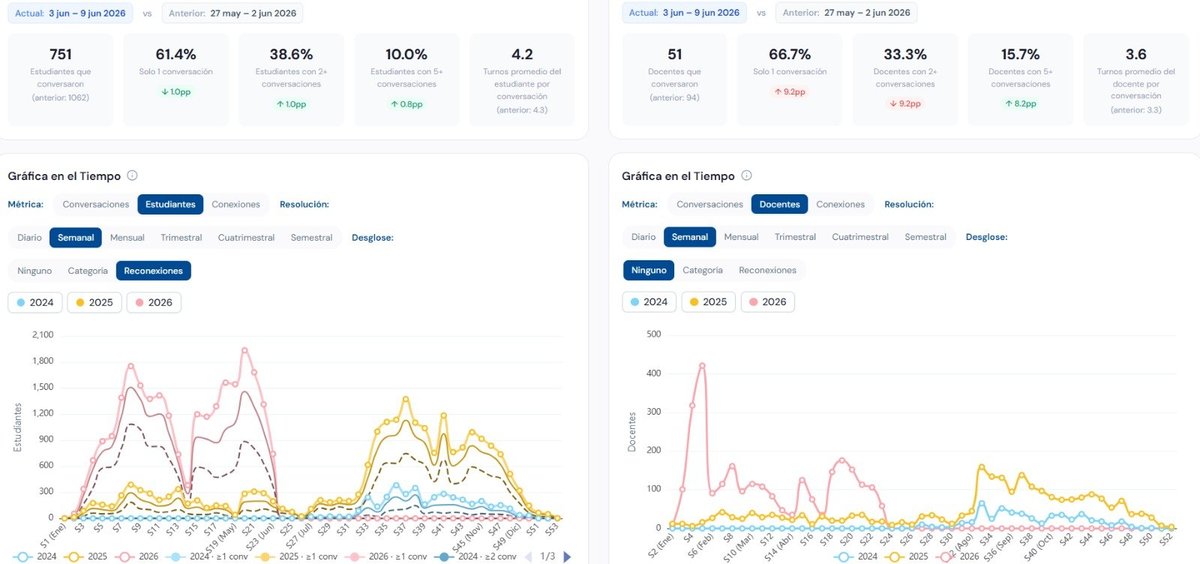
Task: Click the 10.0% Estudiantes con 5+ card
Action: click(x=406, y=79)
